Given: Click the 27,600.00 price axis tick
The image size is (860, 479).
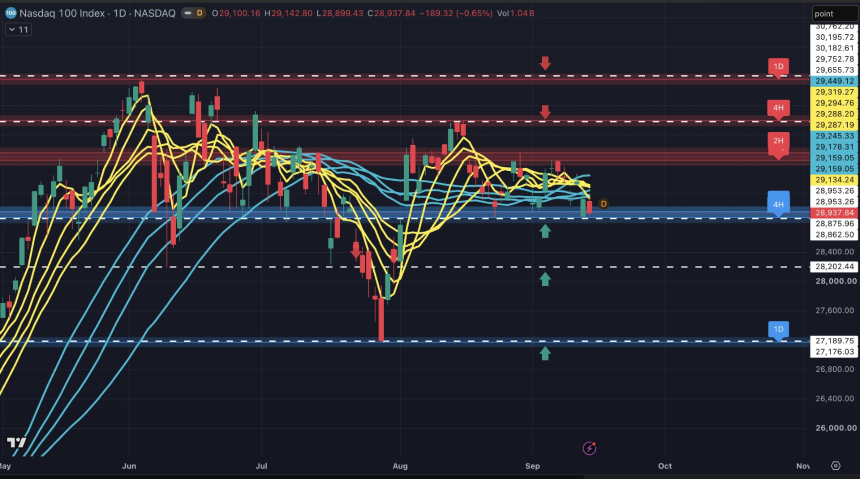Looking at the screenshot, I should point(834,311).
